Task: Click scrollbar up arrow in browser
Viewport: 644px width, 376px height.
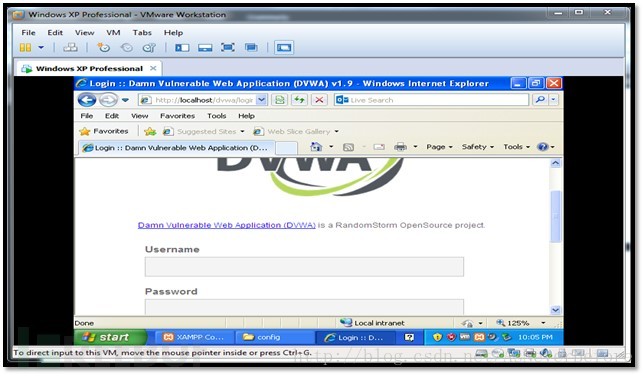Action: click(555, 163)
